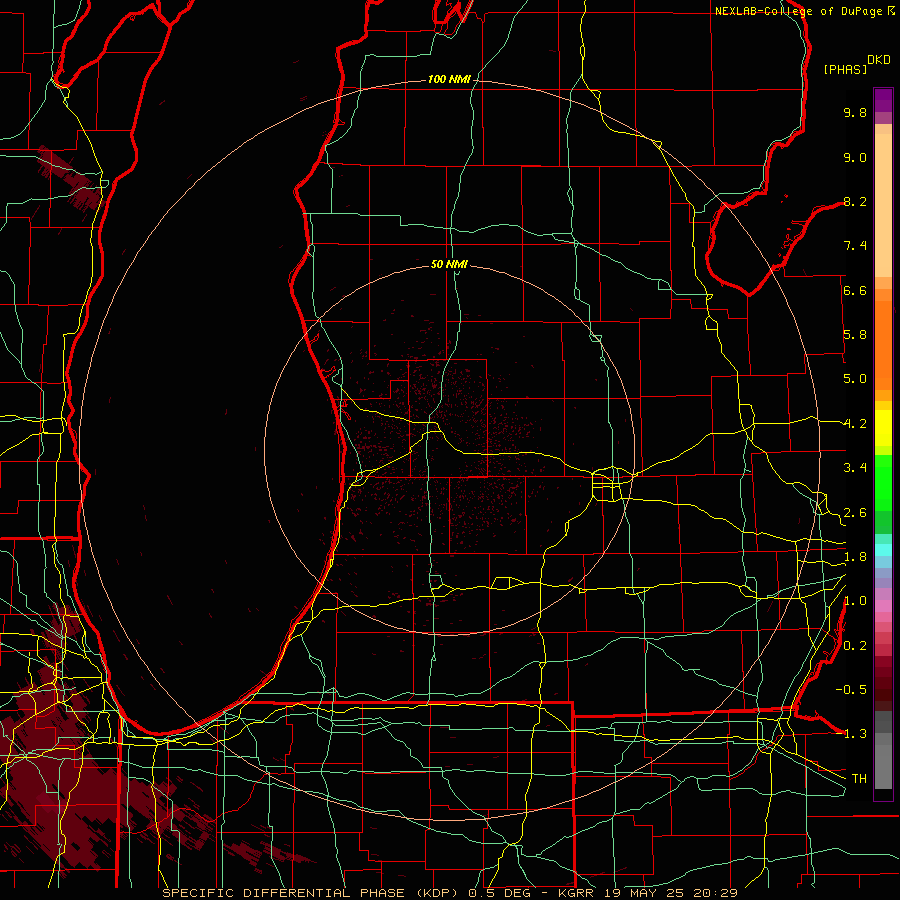This screenshot has height=900, width=900.
Task: Select the 3.4 legend value
Action: pyautogui.click(x=855, y=468)
